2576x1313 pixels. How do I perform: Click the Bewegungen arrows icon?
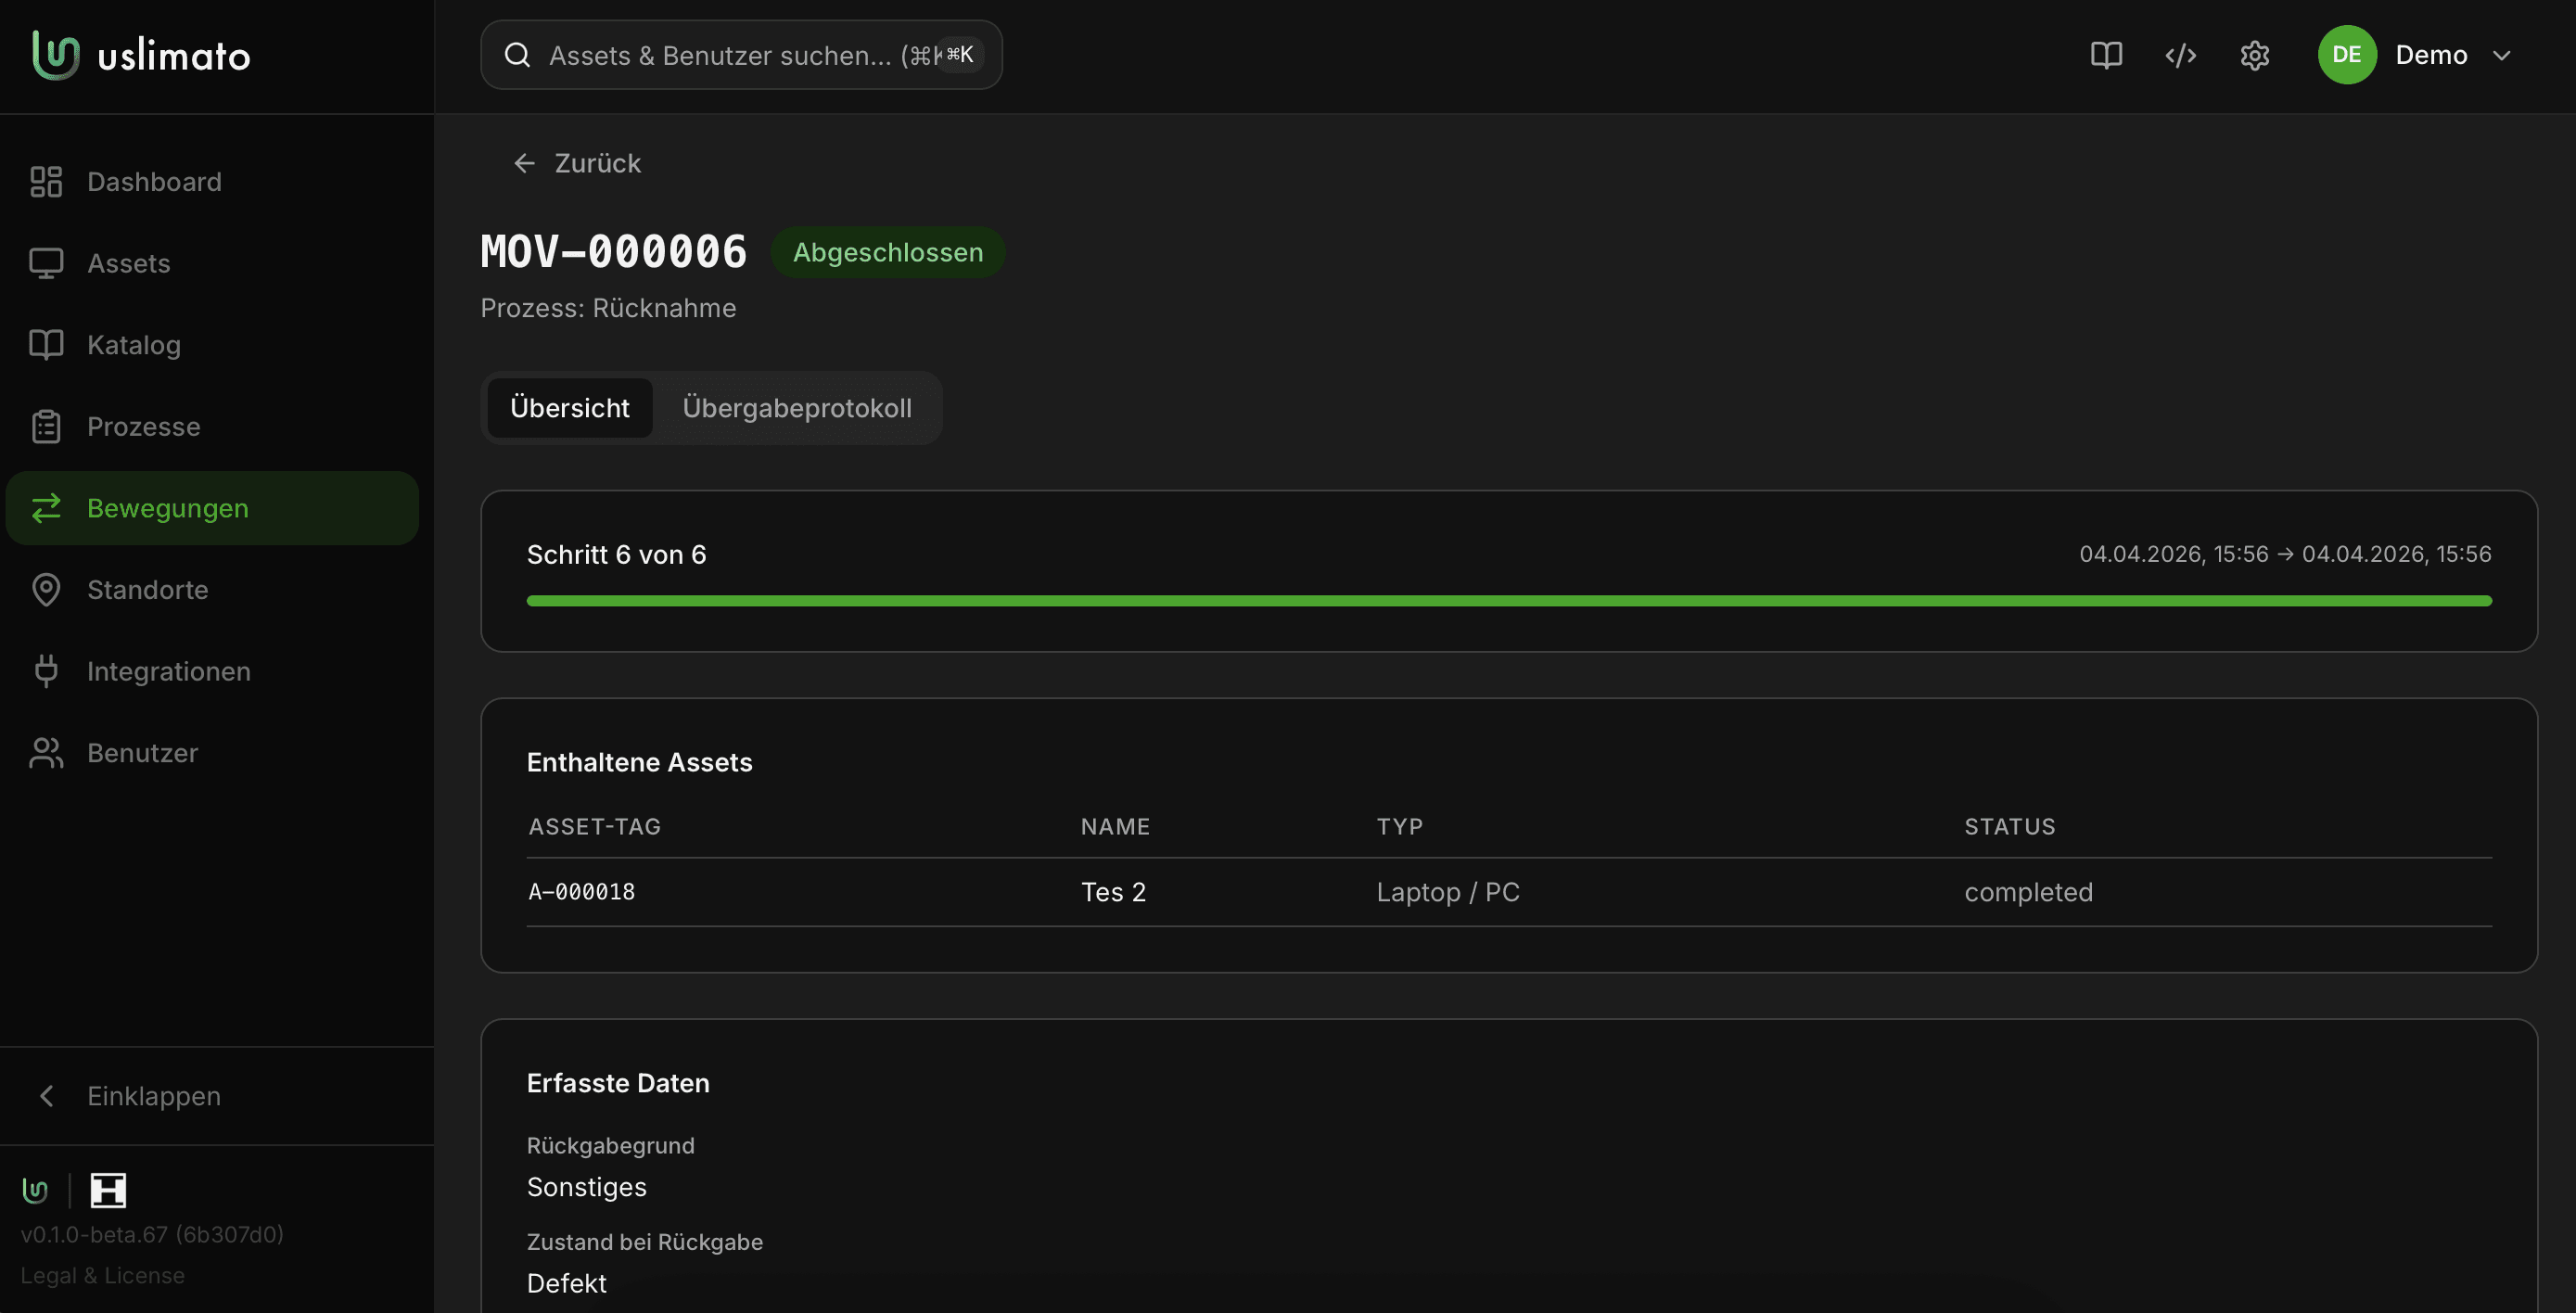pyautogui.click(x=46, y=508)
